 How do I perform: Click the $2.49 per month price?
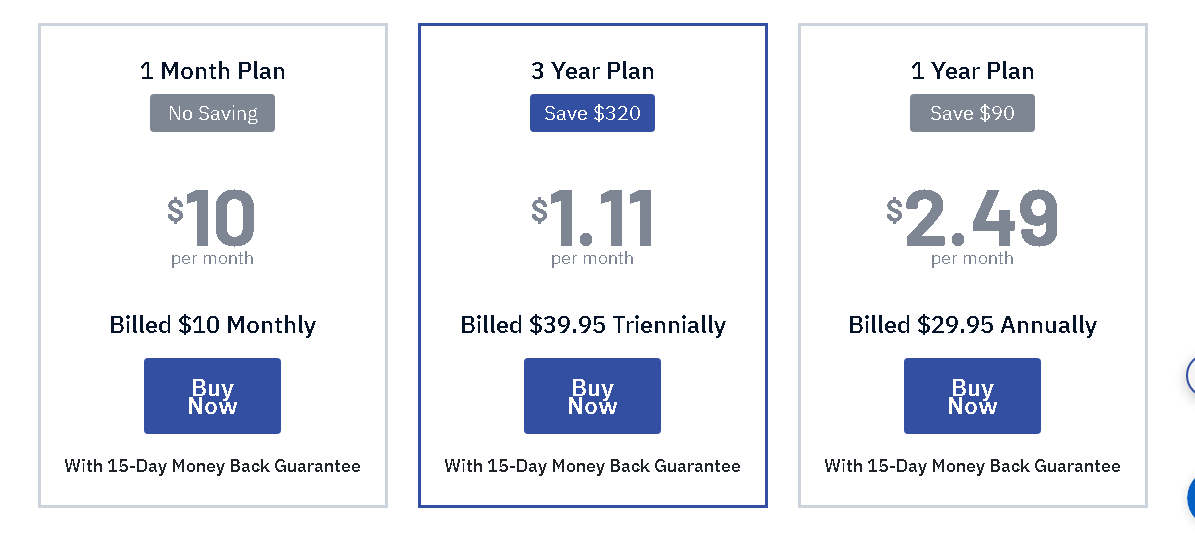pyautogui.click(x=972, y=222)
